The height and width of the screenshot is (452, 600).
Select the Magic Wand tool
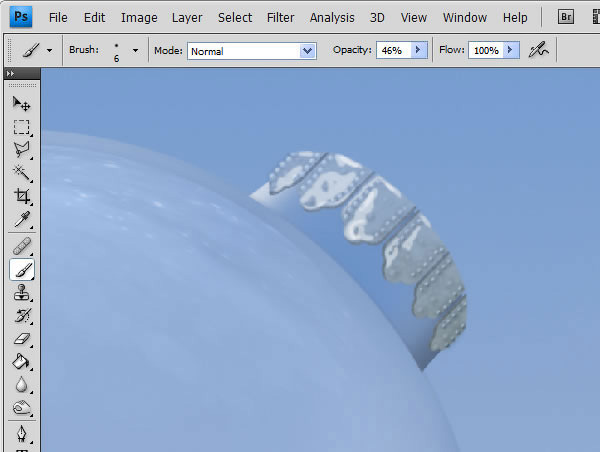(21, 173)
